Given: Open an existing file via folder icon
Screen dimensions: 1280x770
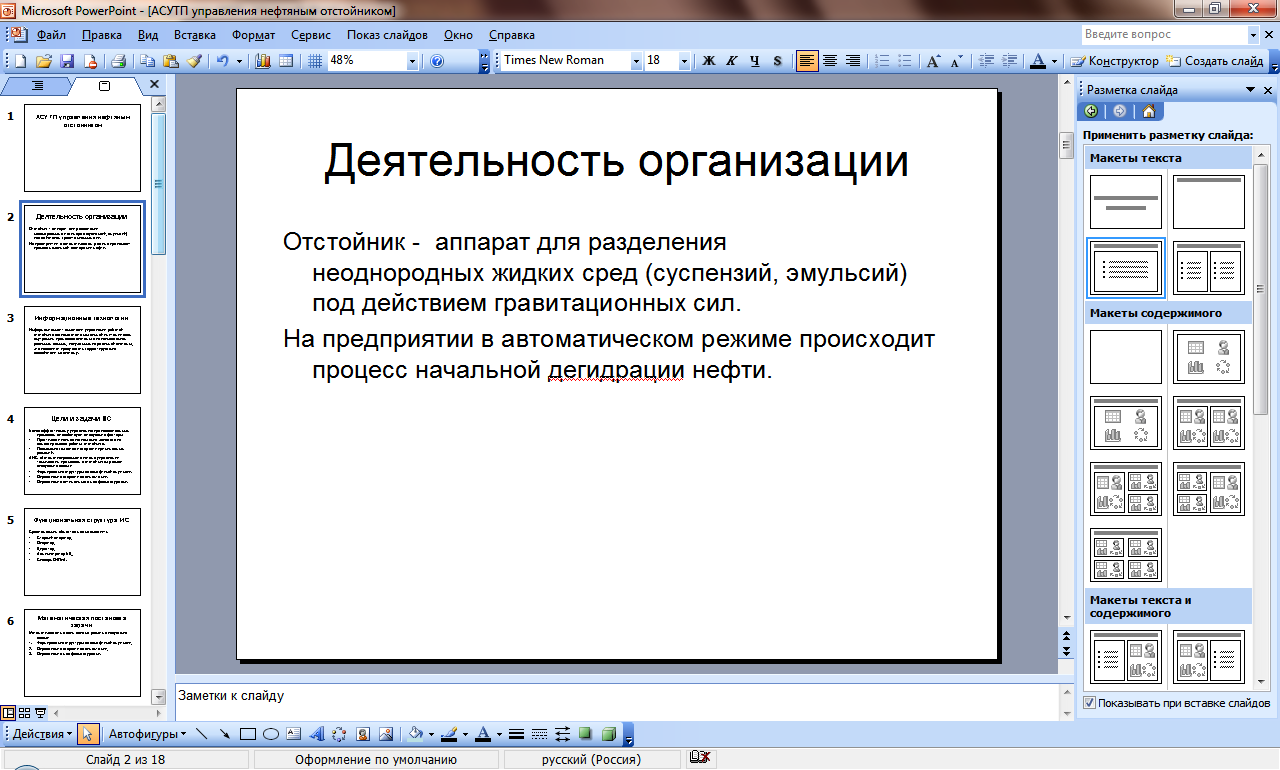Looking at the screenshot, I should (x=46, y=61).
